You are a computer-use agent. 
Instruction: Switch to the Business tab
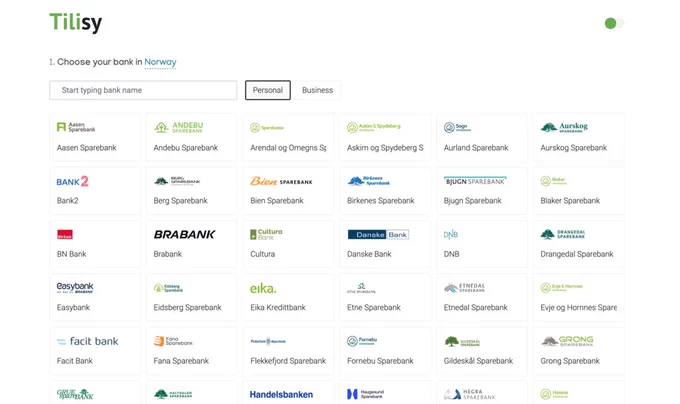pos(317,90)
